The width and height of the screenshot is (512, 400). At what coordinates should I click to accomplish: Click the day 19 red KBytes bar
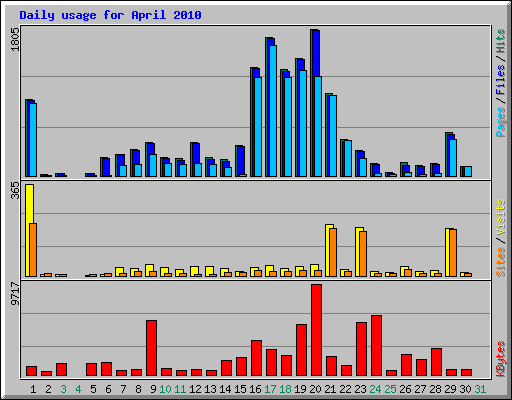coord(301,350)
